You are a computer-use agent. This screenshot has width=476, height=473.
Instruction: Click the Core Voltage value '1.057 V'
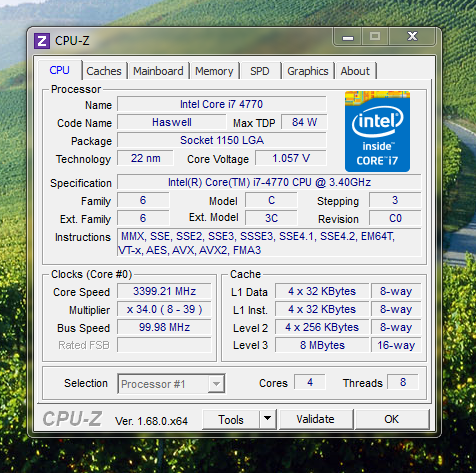(x=291, y=158)
